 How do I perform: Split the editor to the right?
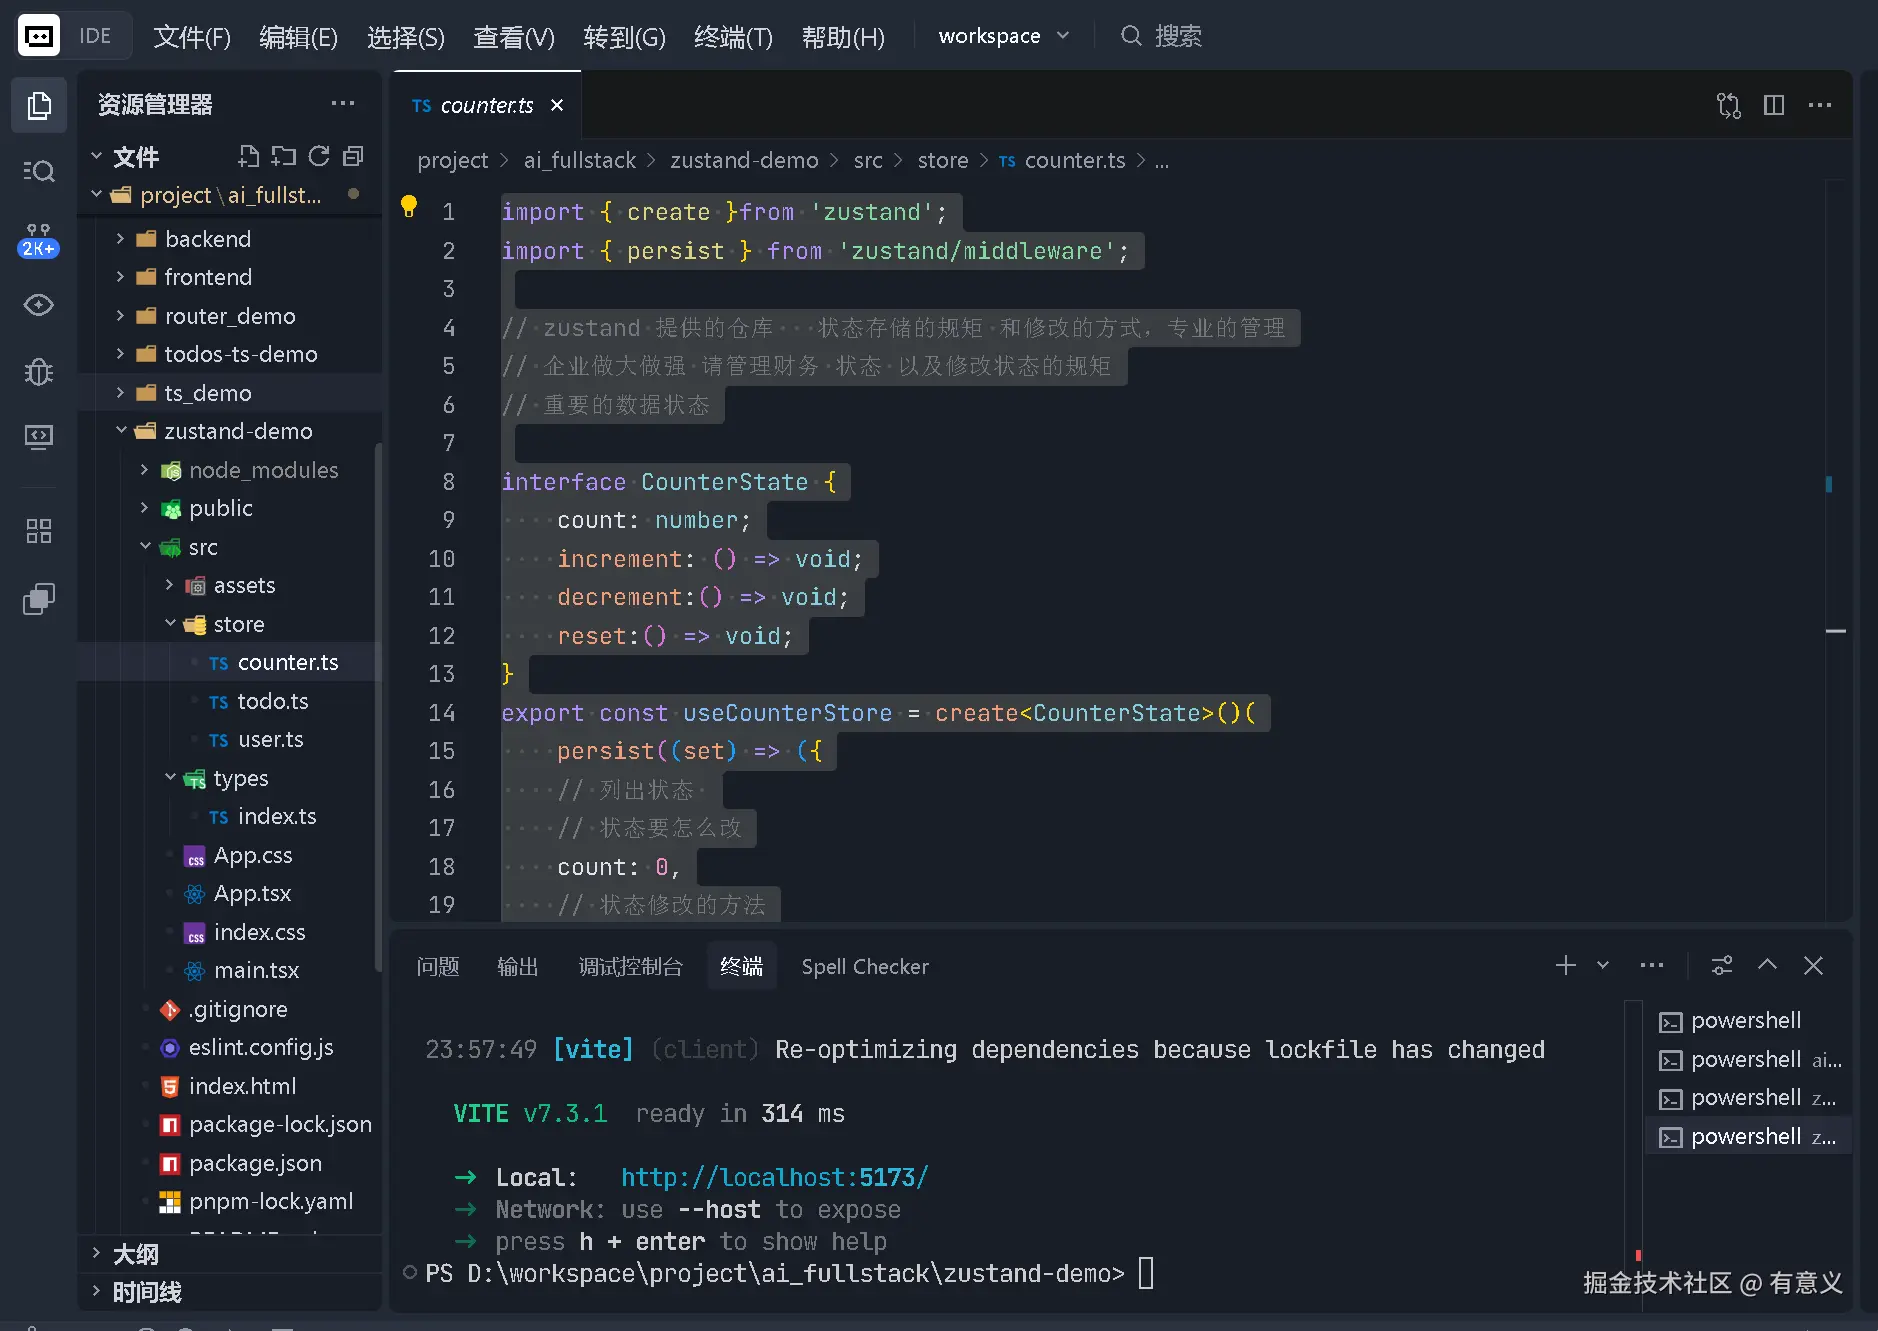1774,105
